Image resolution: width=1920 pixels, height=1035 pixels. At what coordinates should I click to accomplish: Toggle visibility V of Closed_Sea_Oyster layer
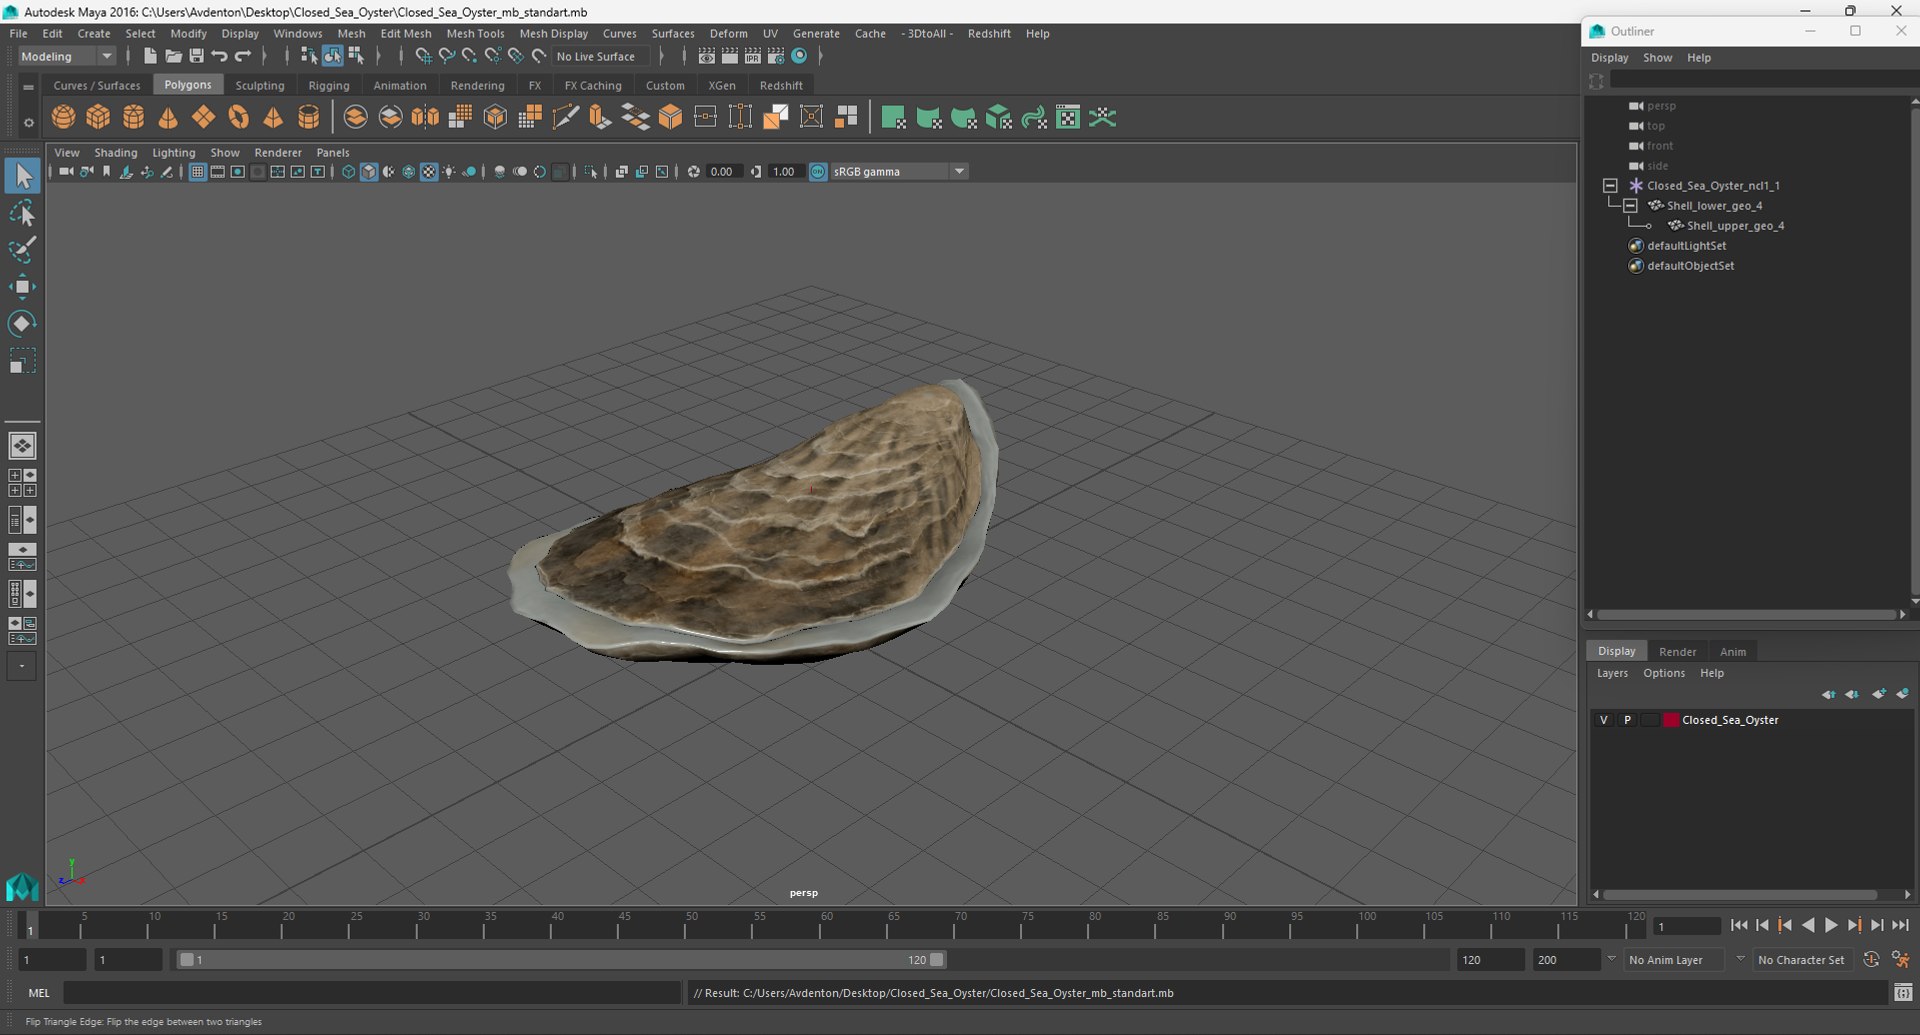(1604, 720)
